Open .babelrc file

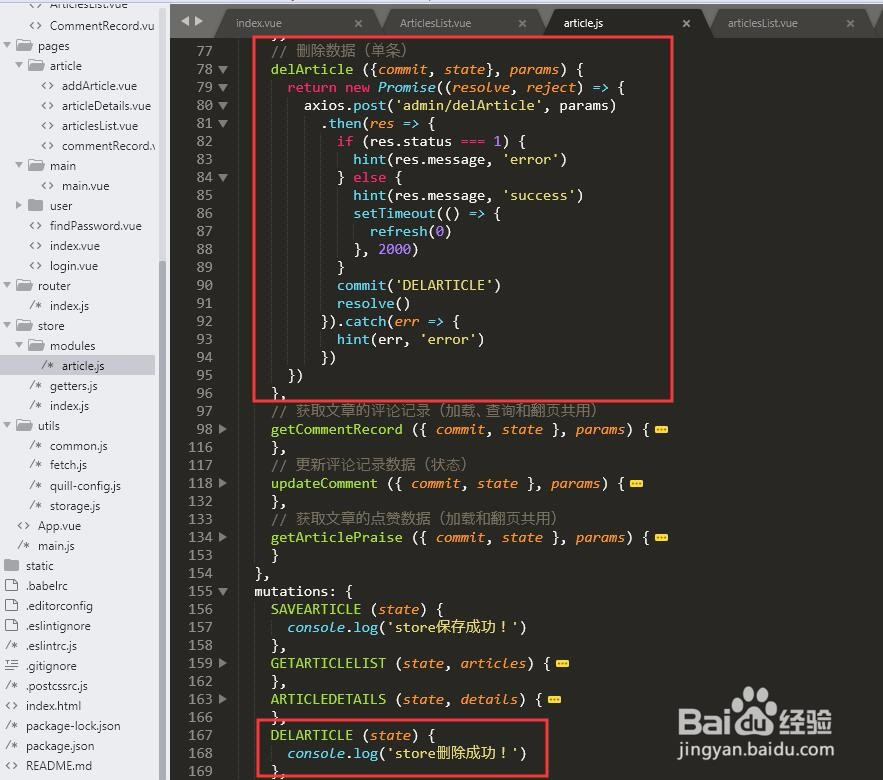pos(47,585)
